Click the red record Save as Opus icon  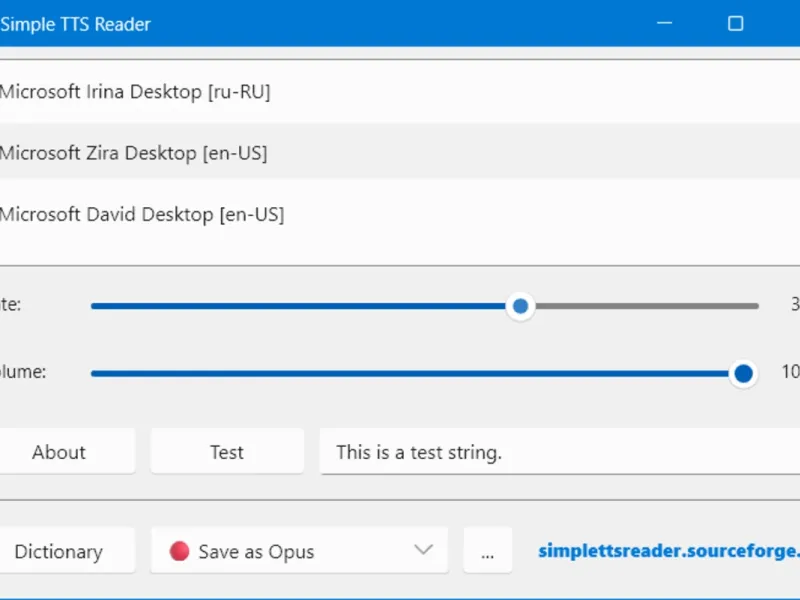tap(179, 551)
